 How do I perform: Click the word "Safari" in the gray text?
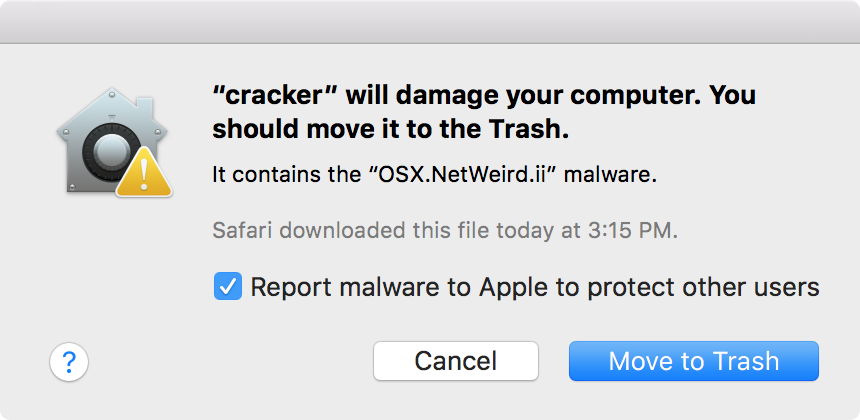tap(242, 231)
